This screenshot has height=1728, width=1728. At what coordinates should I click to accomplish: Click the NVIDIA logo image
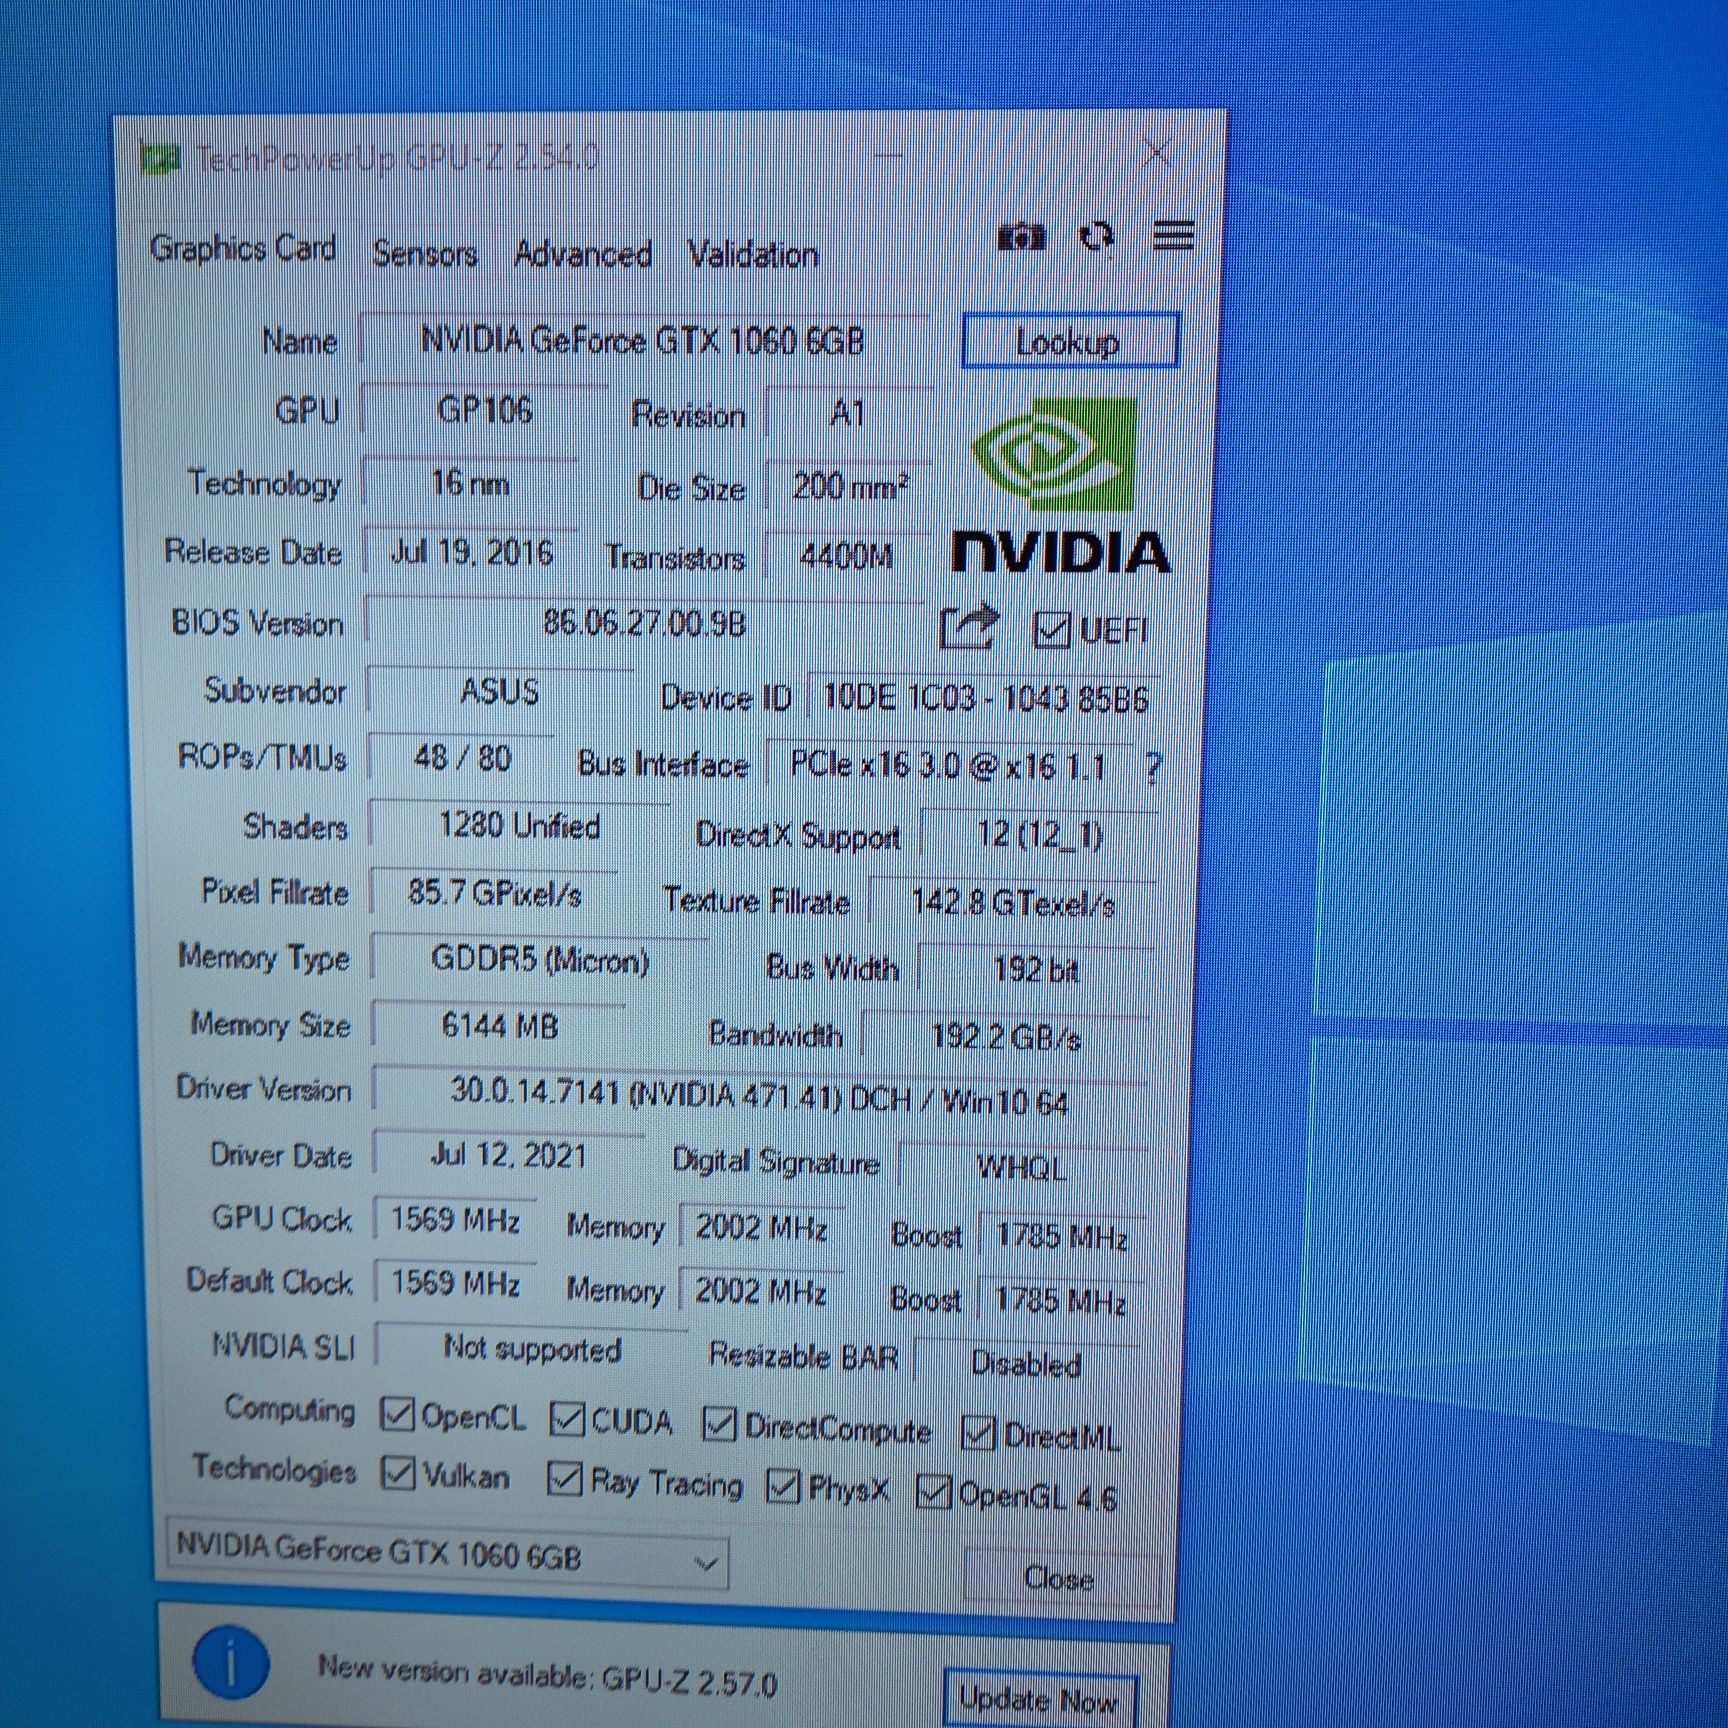[x=1060, y=487]
